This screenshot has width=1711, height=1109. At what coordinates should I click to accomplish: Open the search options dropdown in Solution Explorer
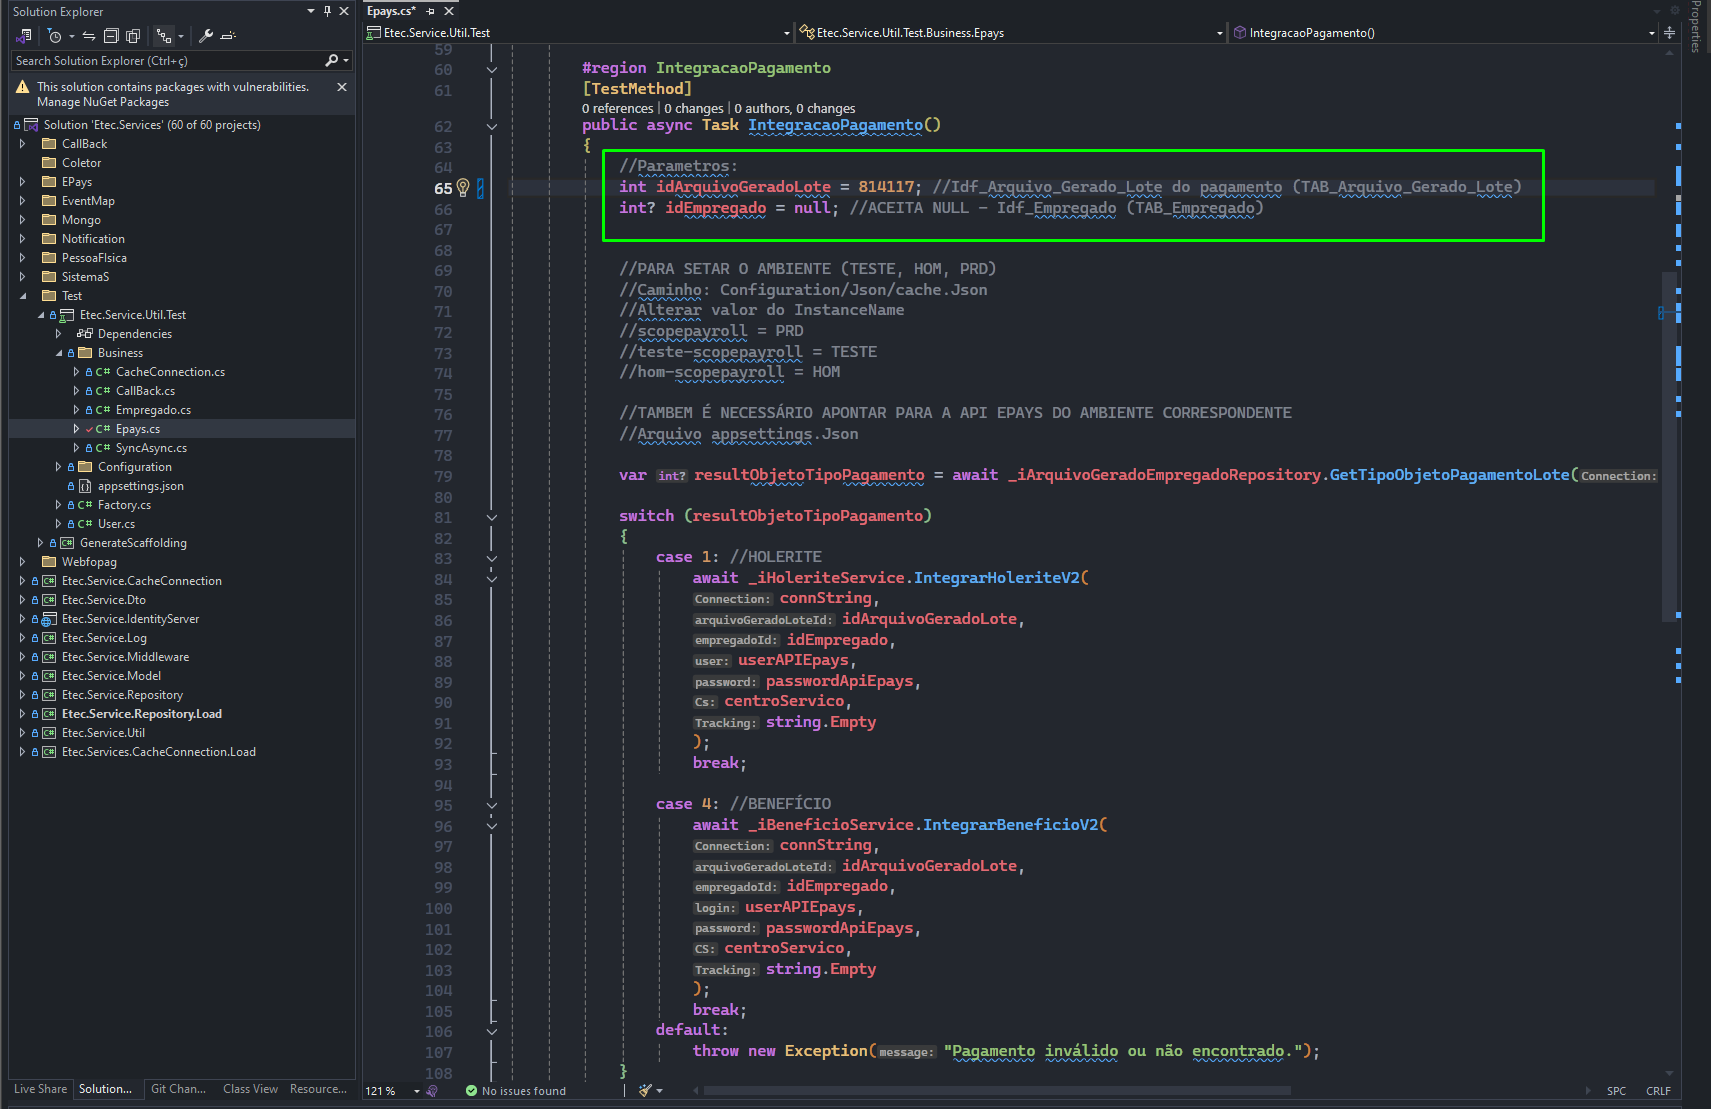pyautogui.click(x=346, y=61)
